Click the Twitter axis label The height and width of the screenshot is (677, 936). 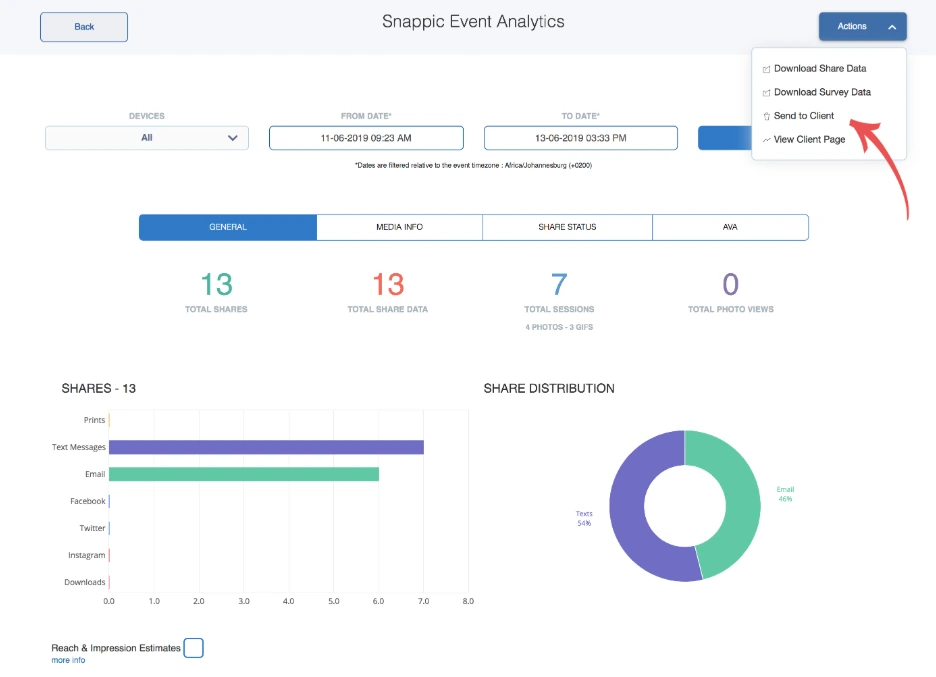coord(92,528)
